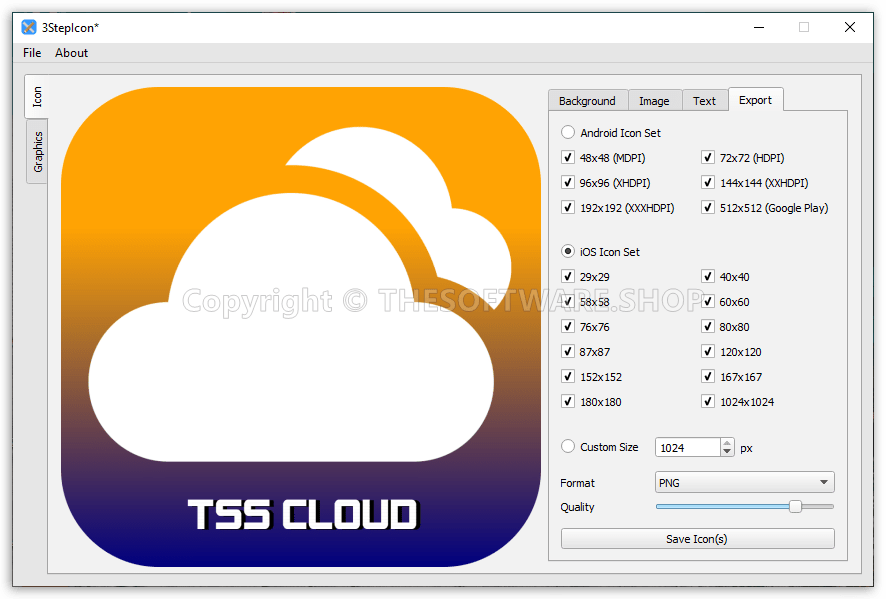Image resolution: width=886 pixels, height=599 pixels.
Task: Uncheck the 48x48 (MDPI) checkbox
Action: point(568,158)
